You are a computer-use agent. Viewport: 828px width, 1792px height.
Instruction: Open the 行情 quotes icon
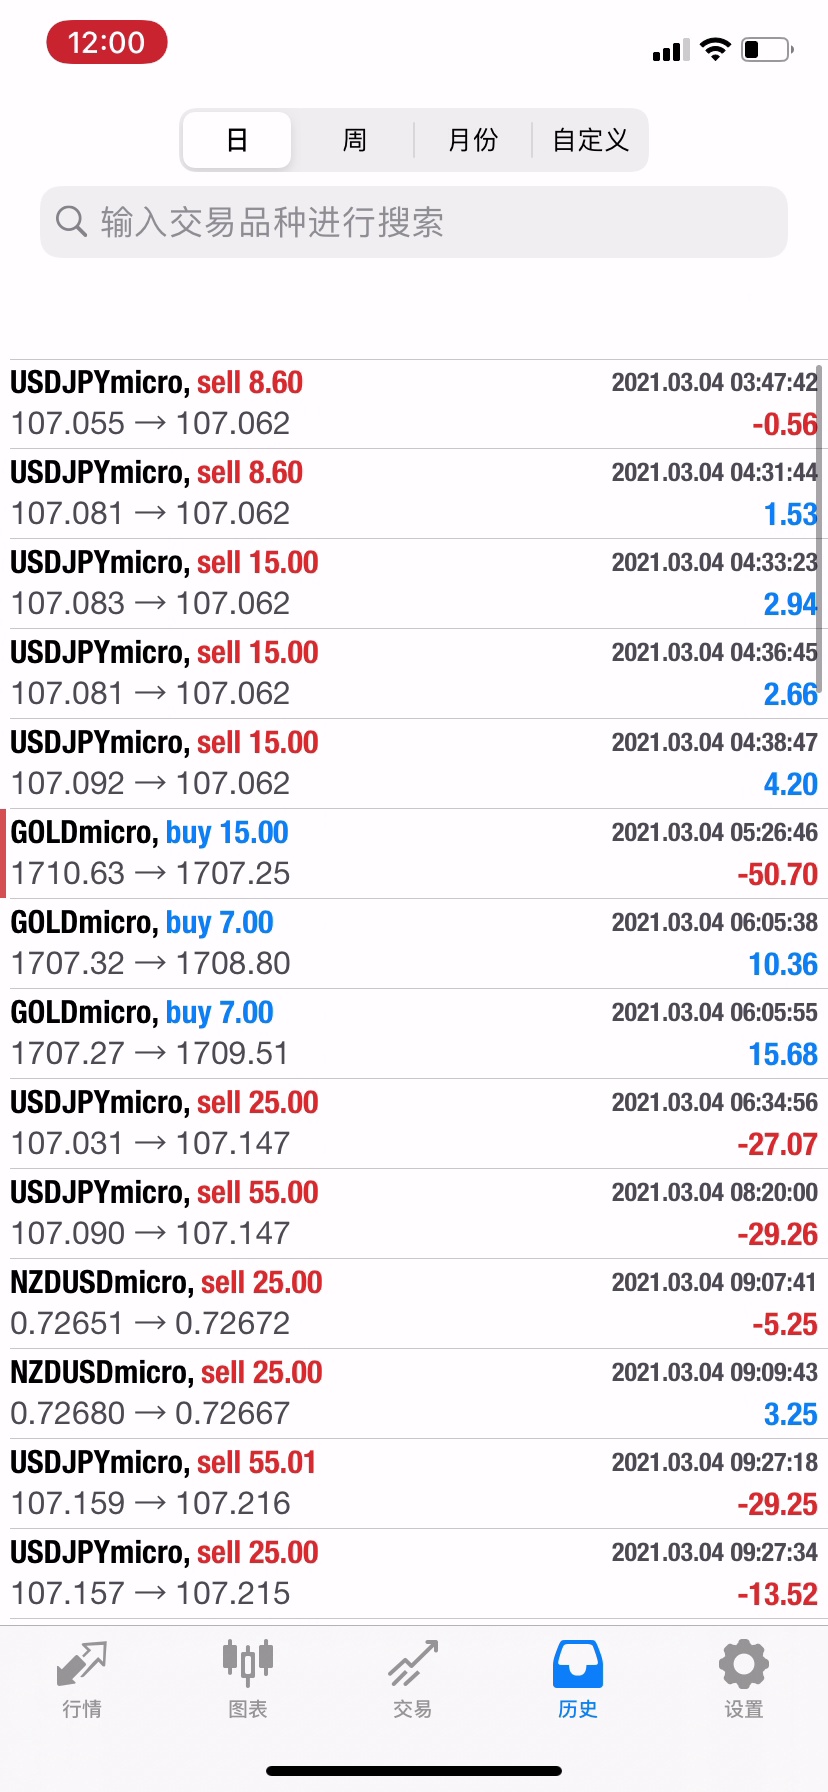click(x=82, y=1664)
